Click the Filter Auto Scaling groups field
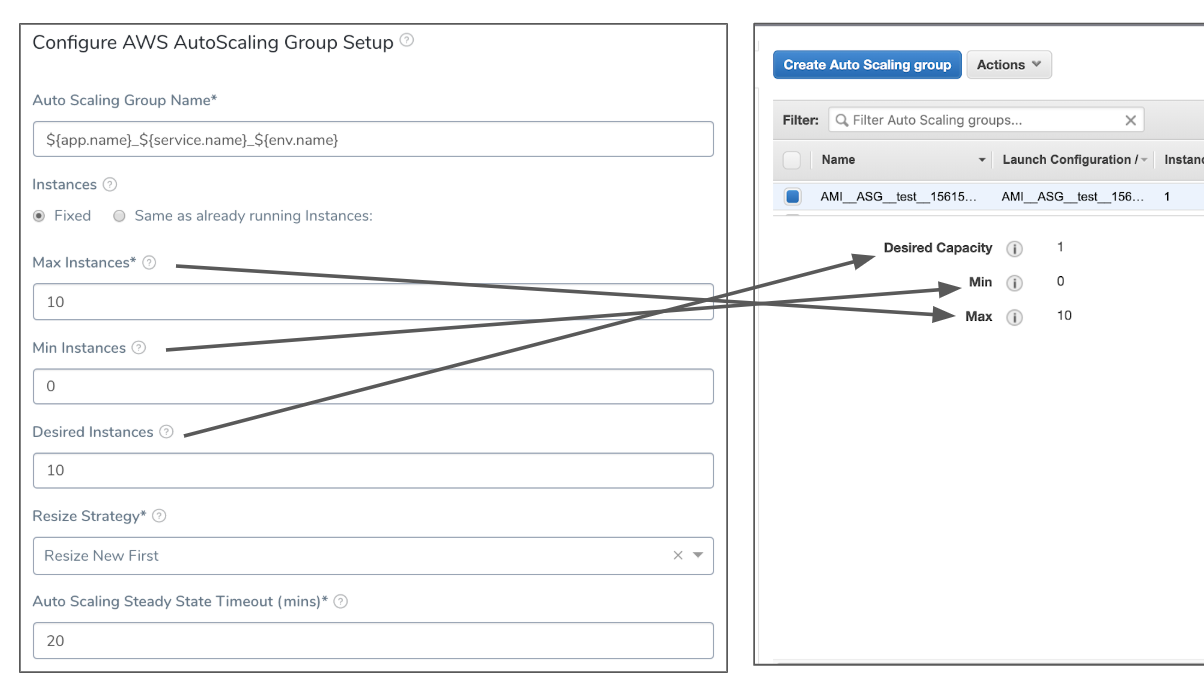1204x700 pixels. click(x=986, y=120)
